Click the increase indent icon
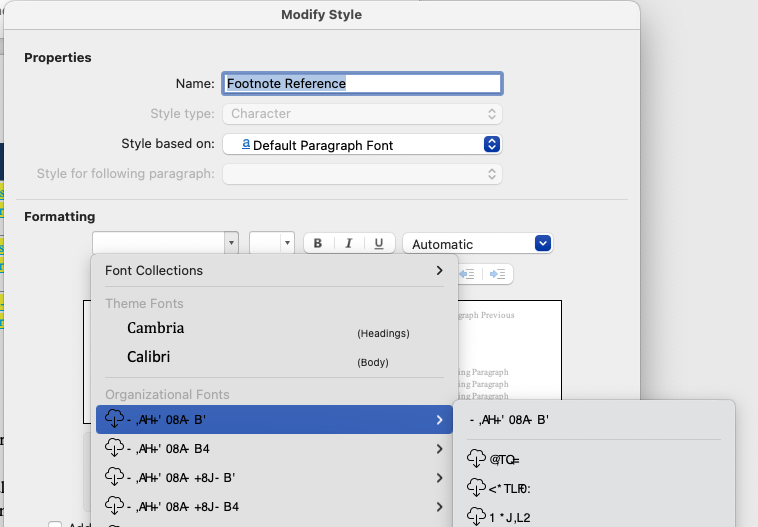Viewport: 758px width, 527px height. [497, 274]
